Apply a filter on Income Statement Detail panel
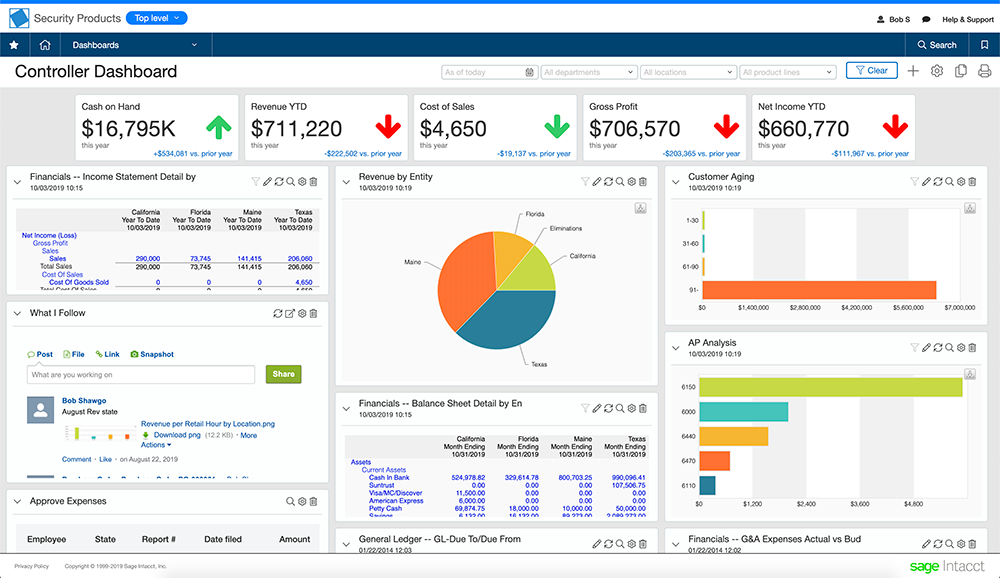This screenshot has width=1000, height=578. click(257, 181)
